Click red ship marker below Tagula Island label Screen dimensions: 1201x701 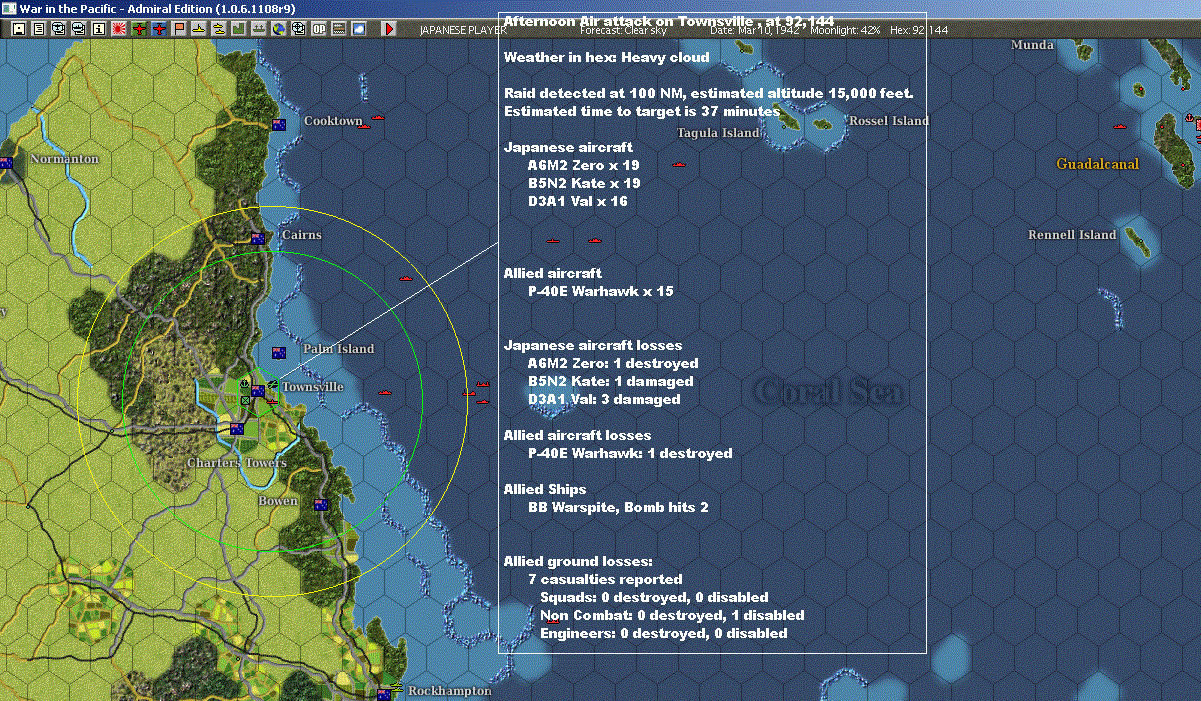pyautogui.click(x=679, y=163)
